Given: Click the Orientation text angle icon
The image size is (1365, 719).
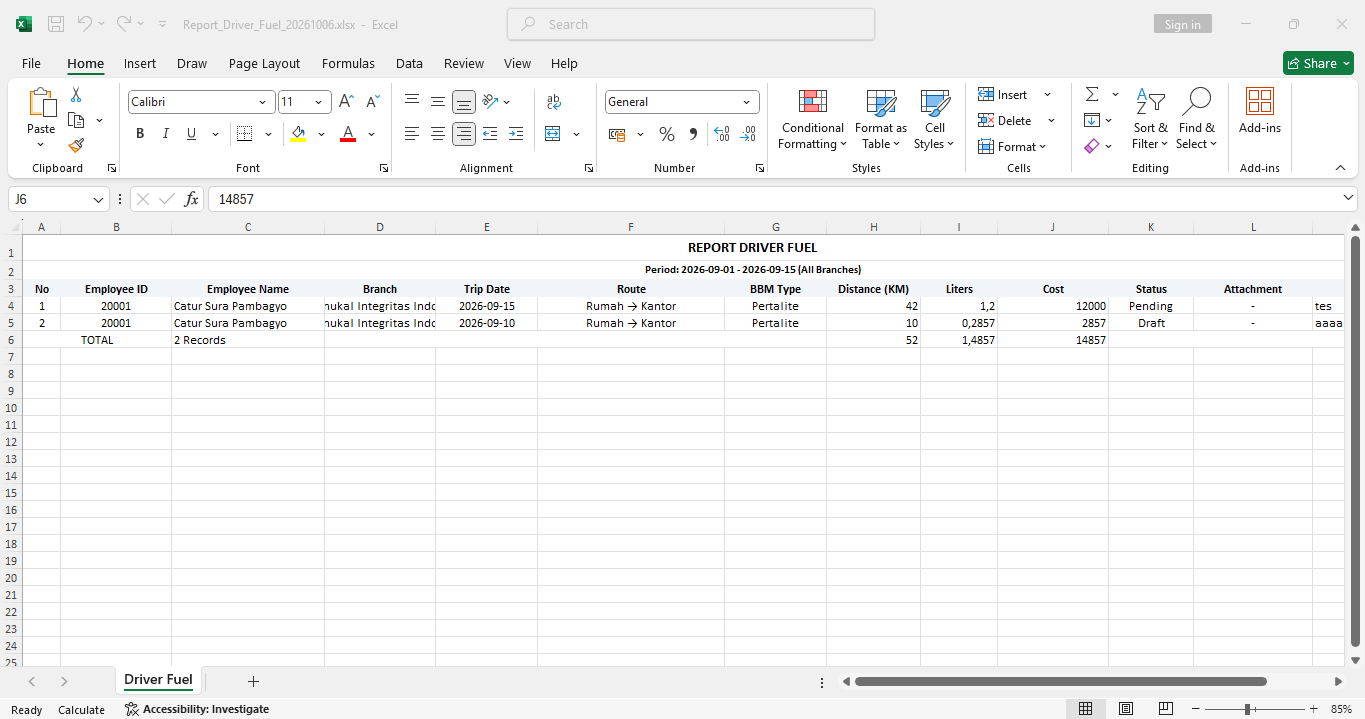Looking at the screenshot, I should 490,102.
